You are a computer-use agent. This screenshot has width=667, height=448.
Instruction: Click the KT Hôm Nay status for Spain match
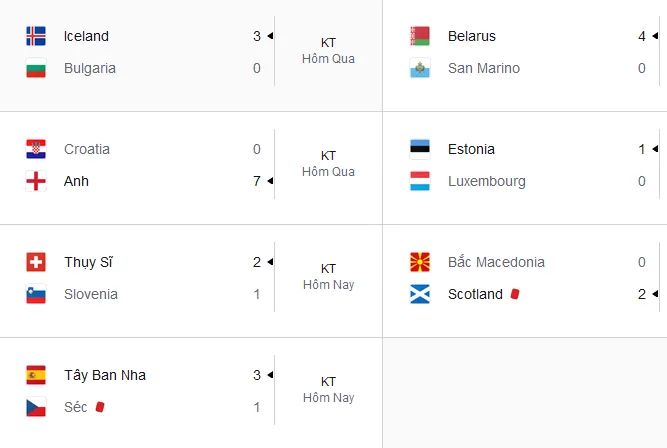tap(328, 390)
